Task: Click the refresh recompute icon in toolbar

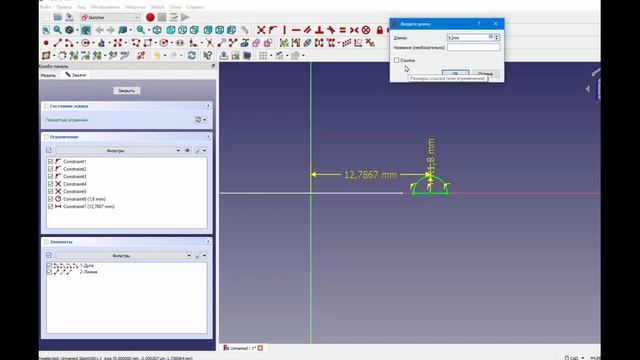Action: pyautogui.click(x=191, y=56)
